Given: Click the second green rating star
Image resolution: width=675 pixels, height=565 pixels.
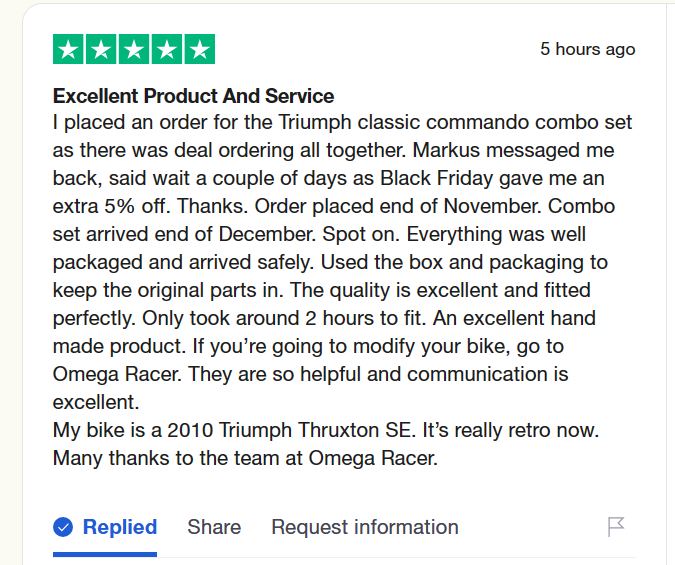Looking at the screenshot, I should pyautogui.click(x=101, y=49).
